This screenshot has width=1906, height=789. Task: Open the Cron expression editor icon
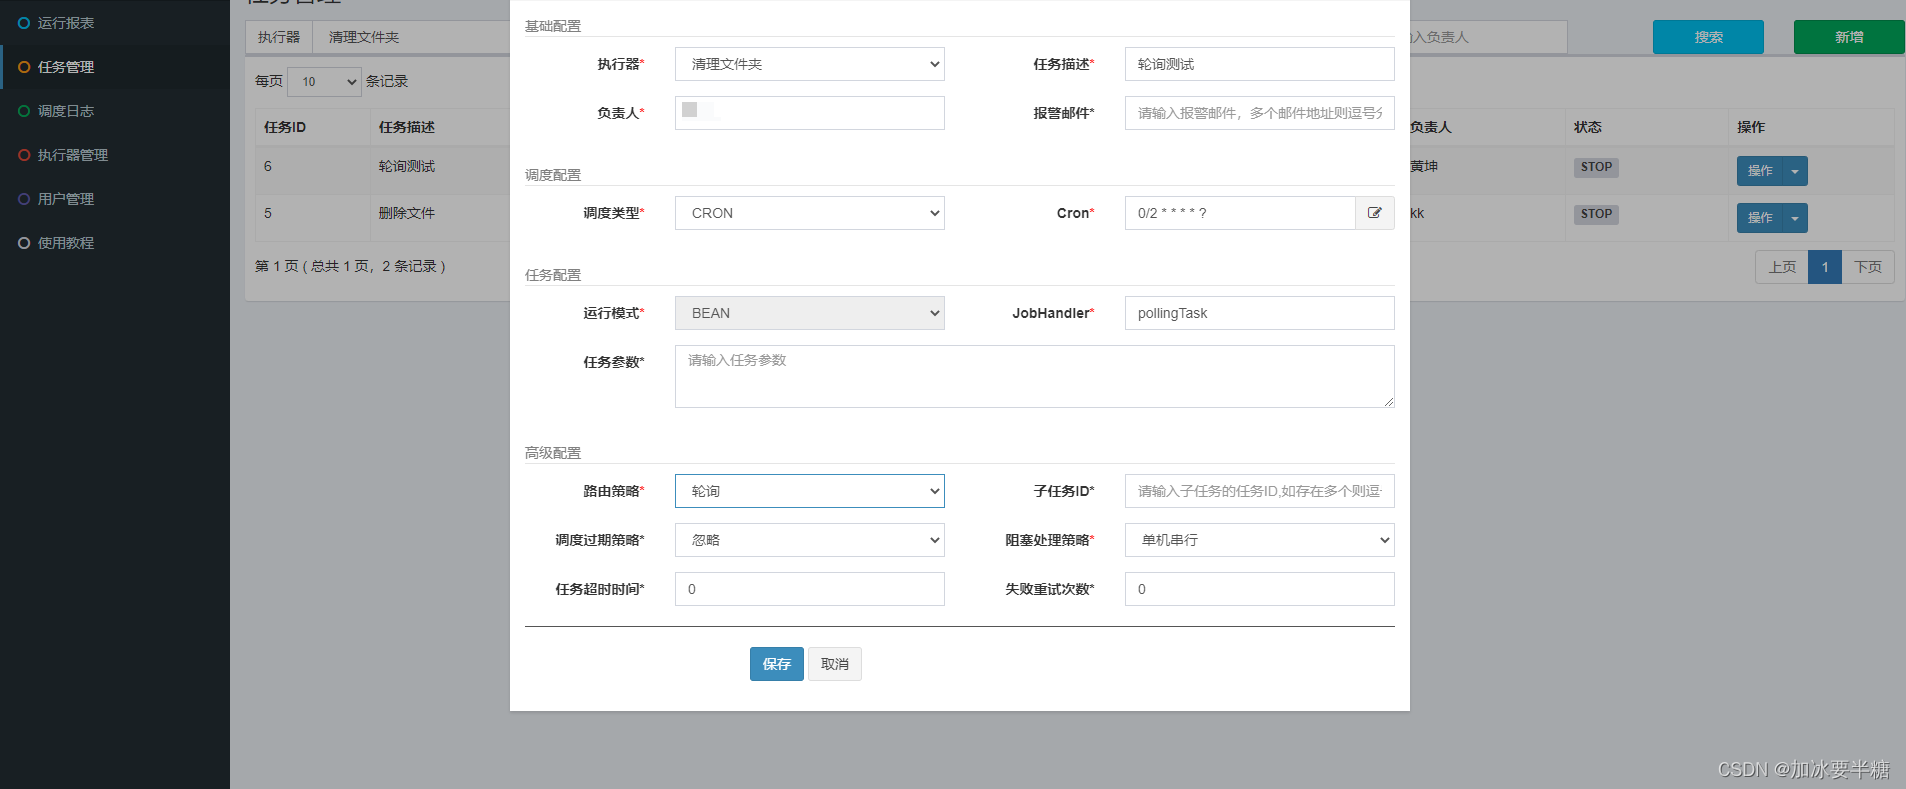[1375, 213]
